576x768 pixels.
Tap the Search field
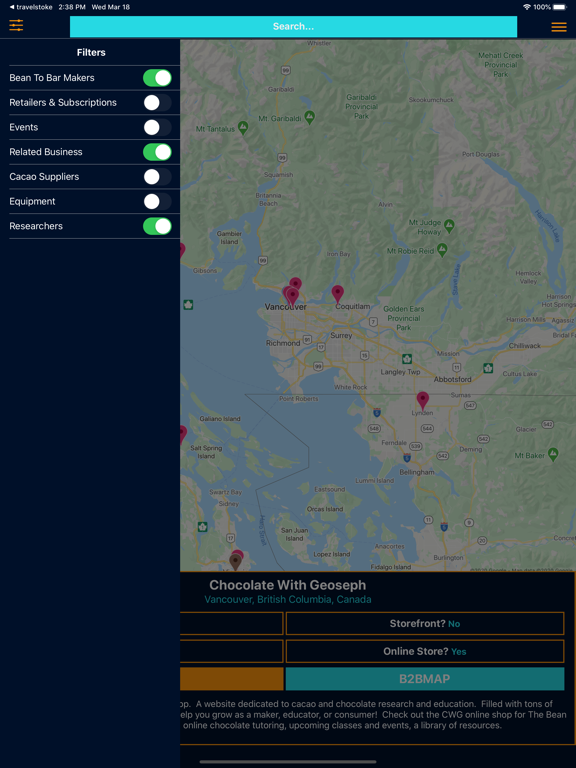click(x=293, y=26)
